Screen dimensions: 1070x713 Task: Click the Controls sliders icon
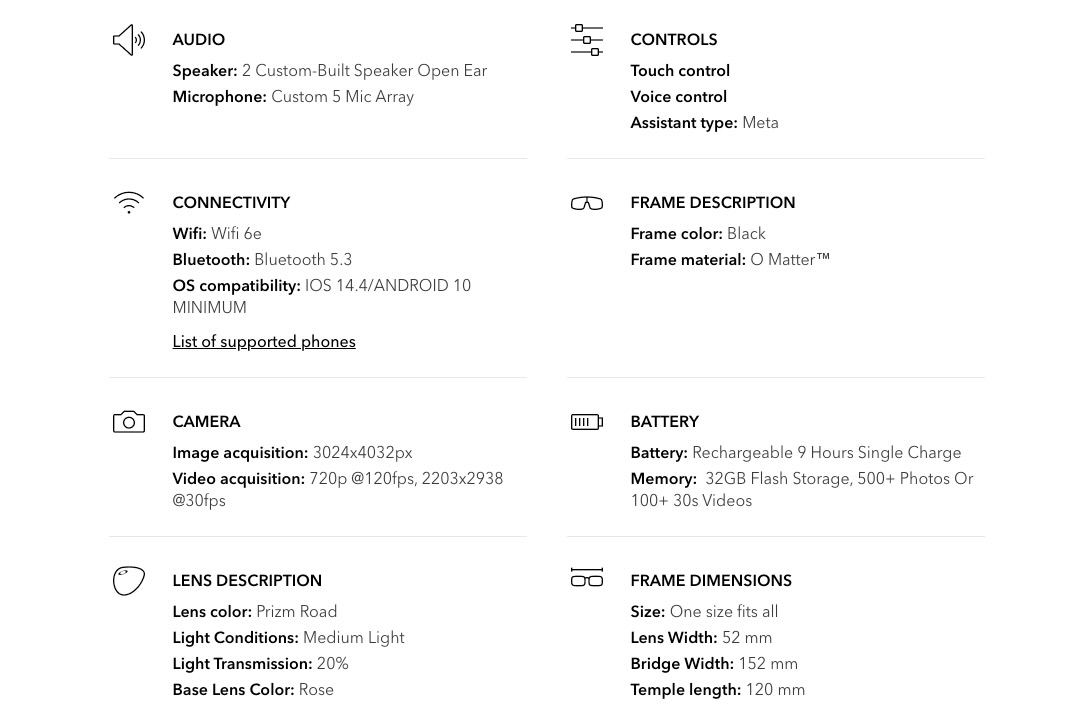coord(587,40)
